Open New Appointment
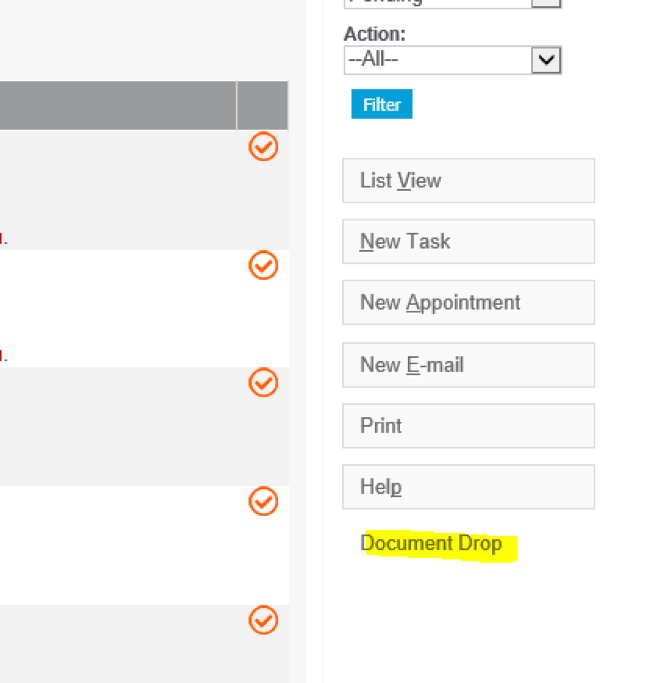 468,303
